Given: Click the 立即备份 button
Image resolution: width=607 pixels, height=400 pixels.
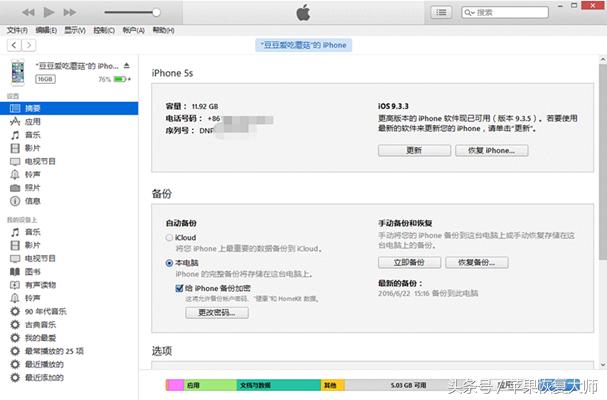Looking at the screenshot, I should click(x=409, y=263).
